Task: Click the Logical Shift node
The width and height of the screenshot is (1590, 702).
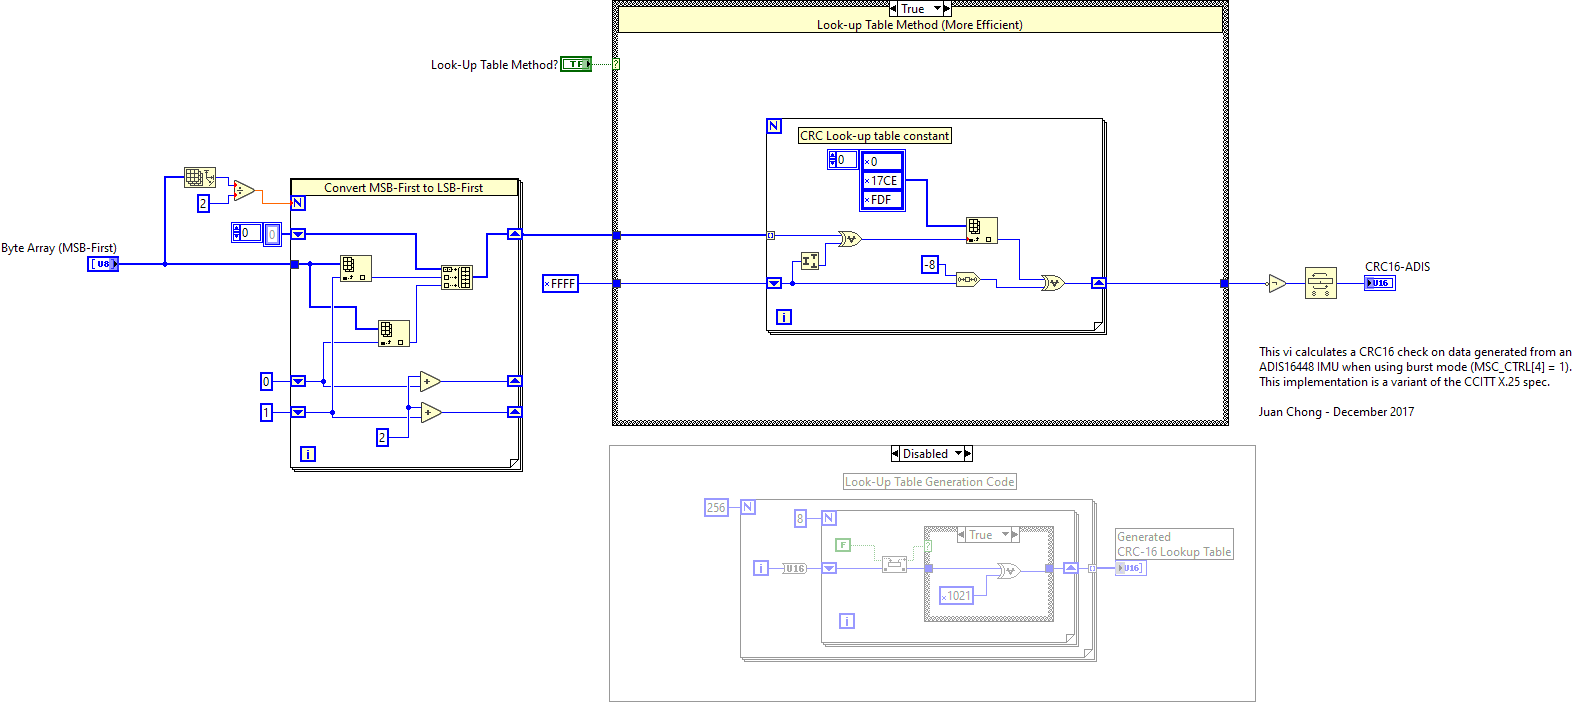Action: 967,280
